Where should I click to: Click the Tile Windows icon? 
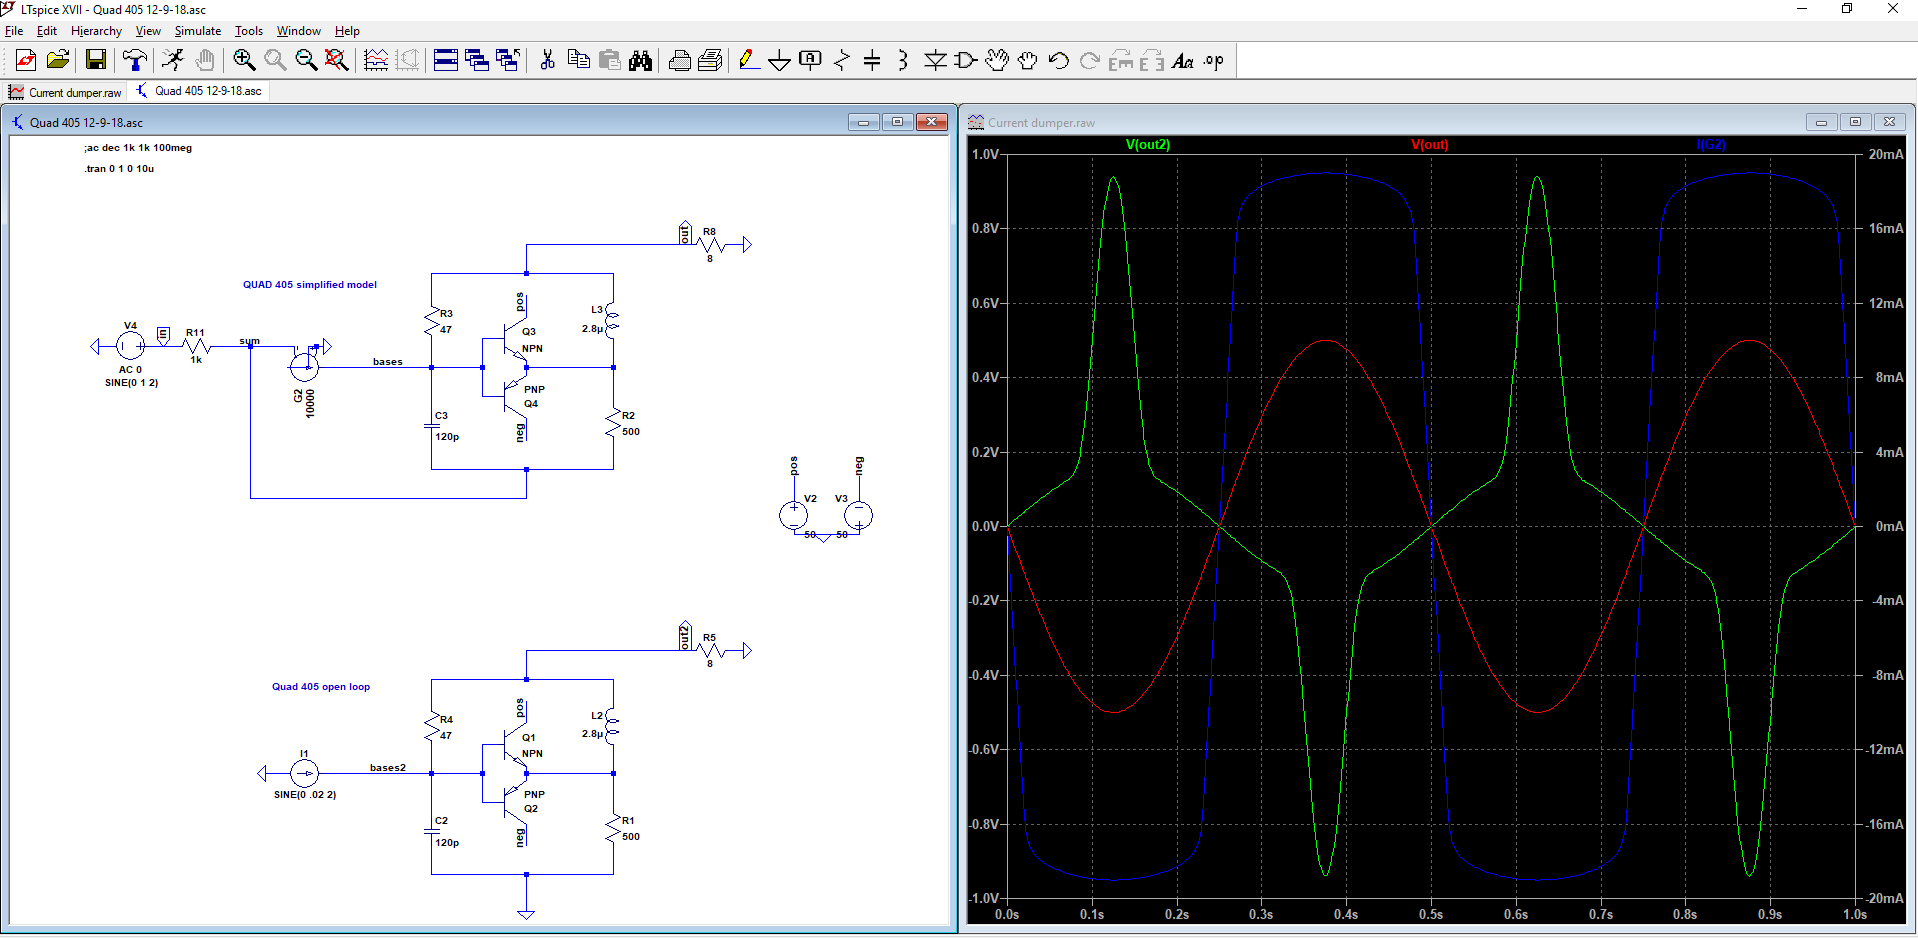pos(446,61)
